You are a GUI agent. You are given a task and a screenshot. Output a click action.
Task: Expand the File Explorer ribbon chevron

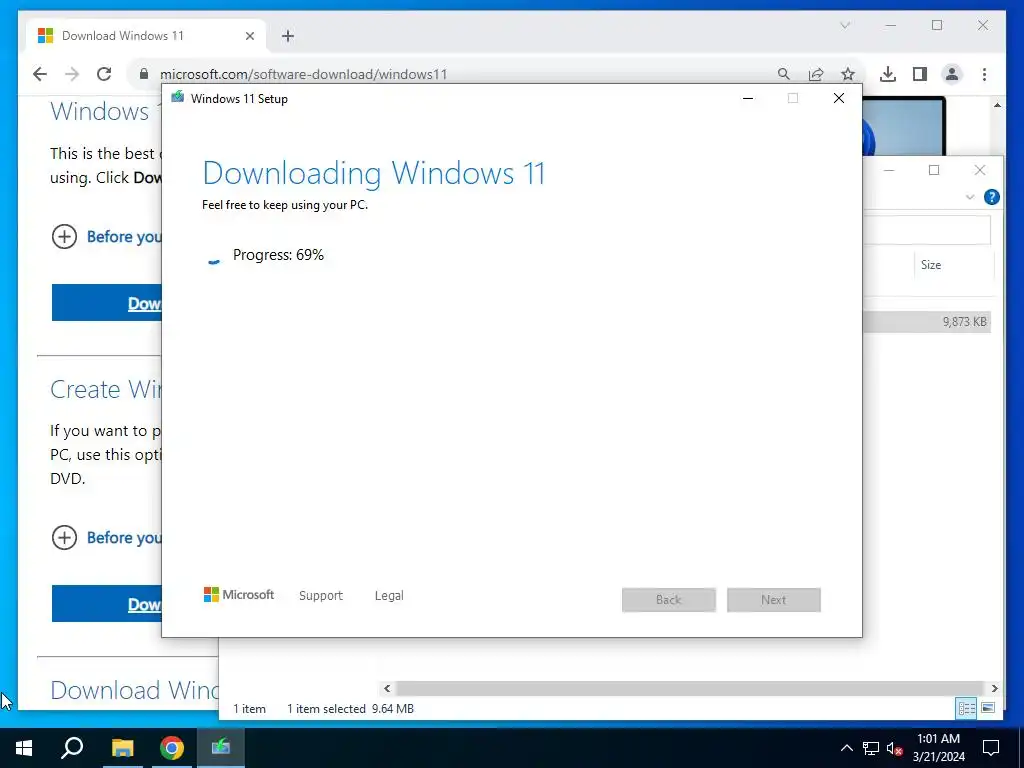pyautogui.click(x=970, y=197)
